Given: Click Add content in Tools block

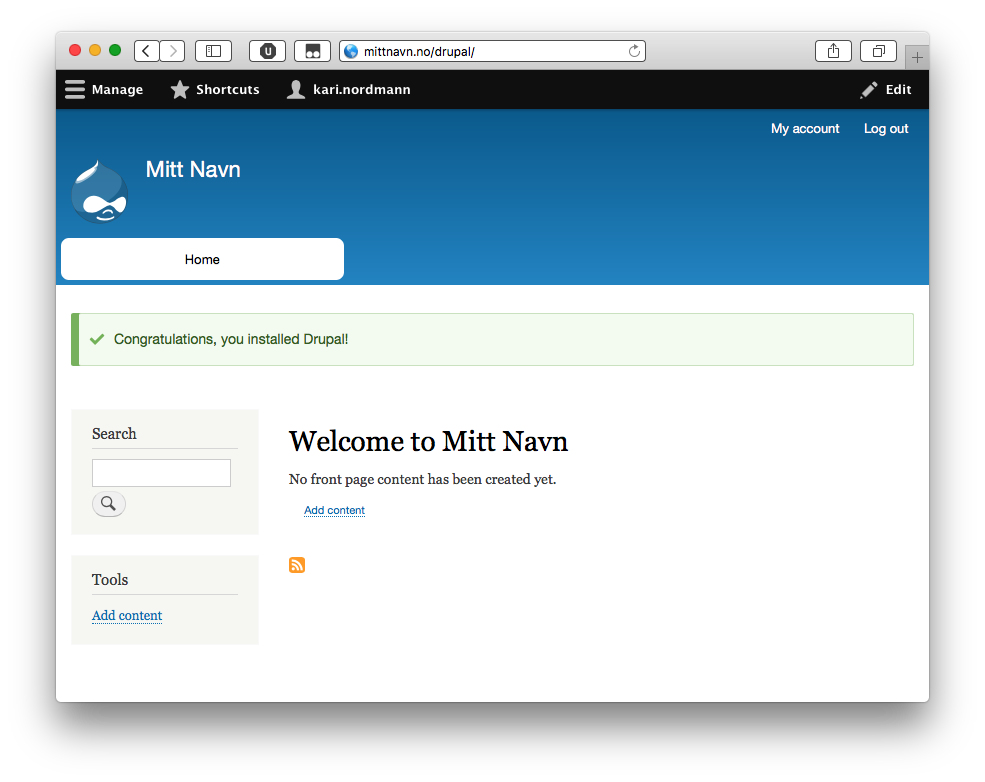Looking at the screenshot, I should coord(127,616).
